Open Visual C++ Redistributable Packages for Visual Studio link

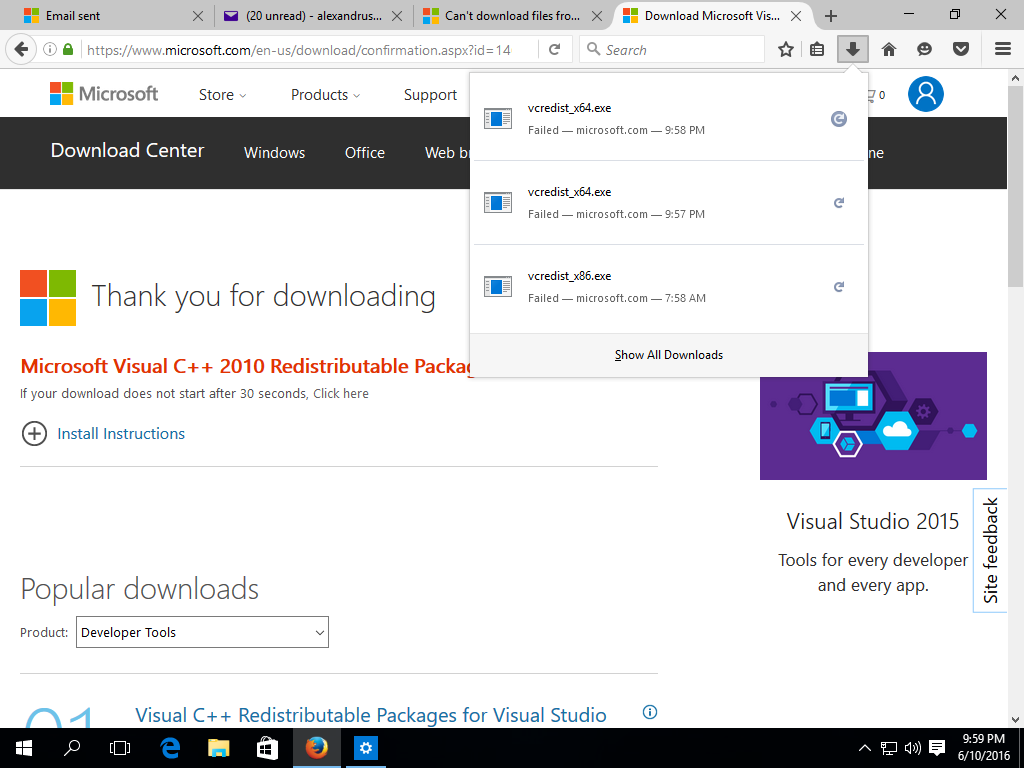(371, 715)
